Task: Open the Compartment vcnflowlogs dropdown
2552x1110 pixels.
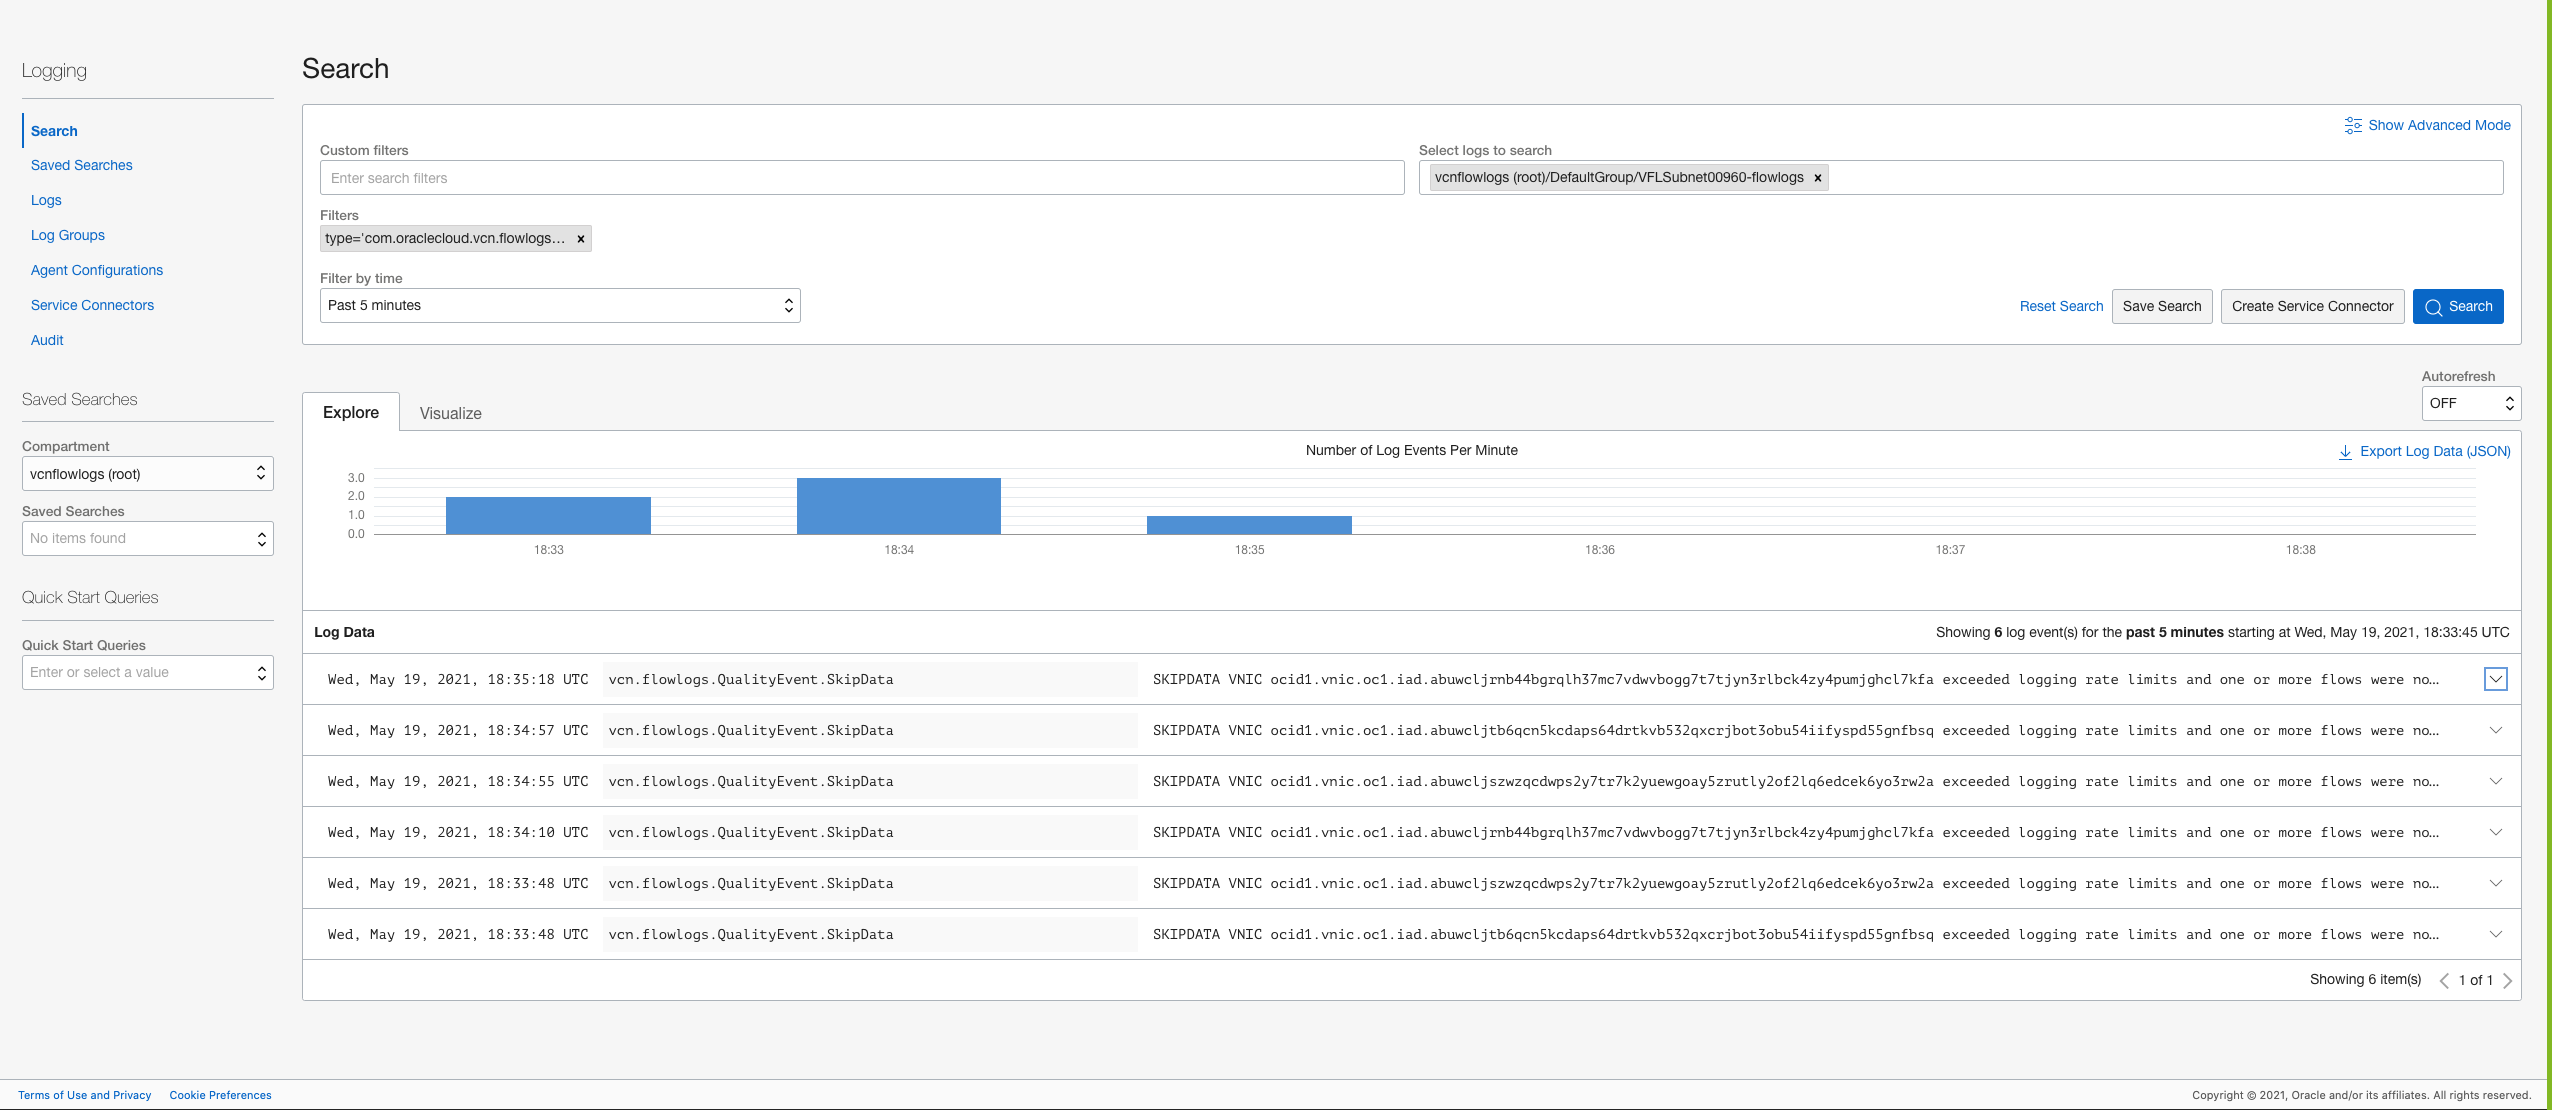Action: [147, 474]
